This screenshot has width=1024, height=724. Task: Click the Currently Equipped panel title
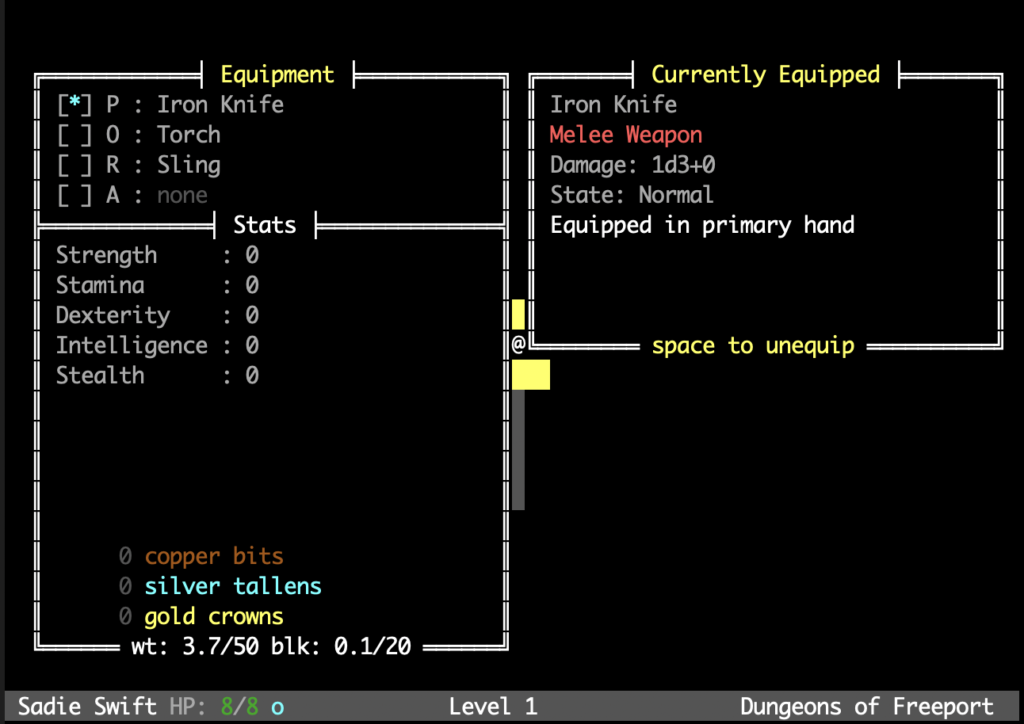(x=765, y=75)
